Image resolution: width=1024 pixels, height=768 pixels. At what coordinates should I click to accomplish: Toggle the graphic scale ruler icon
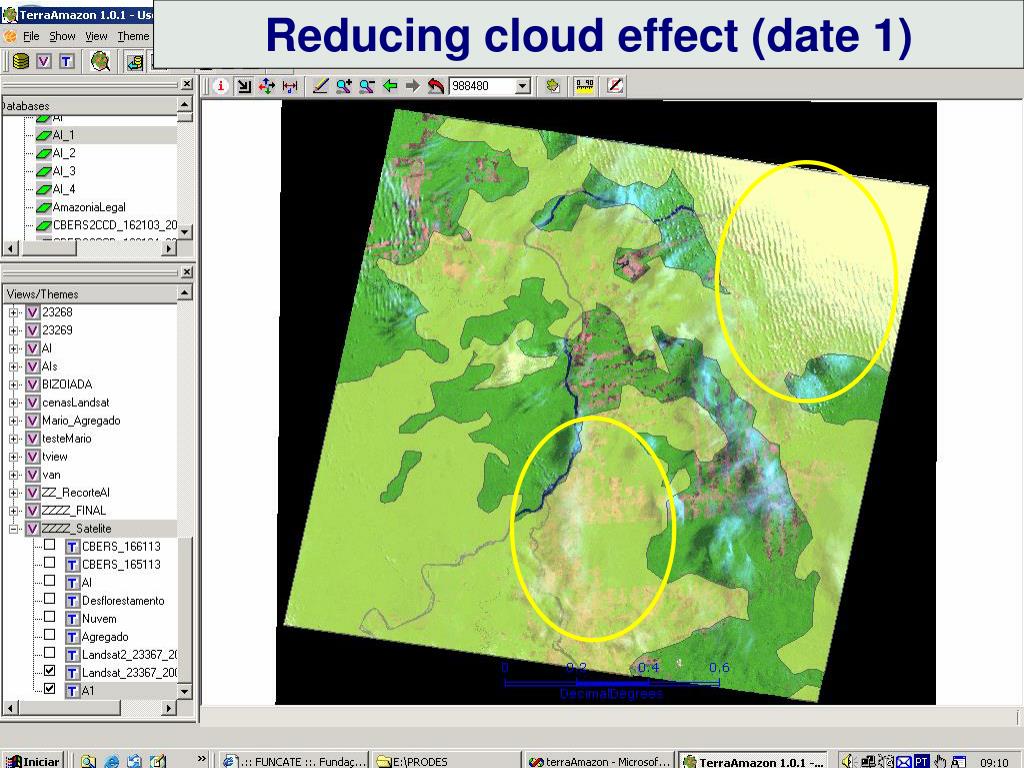(584, 86)
